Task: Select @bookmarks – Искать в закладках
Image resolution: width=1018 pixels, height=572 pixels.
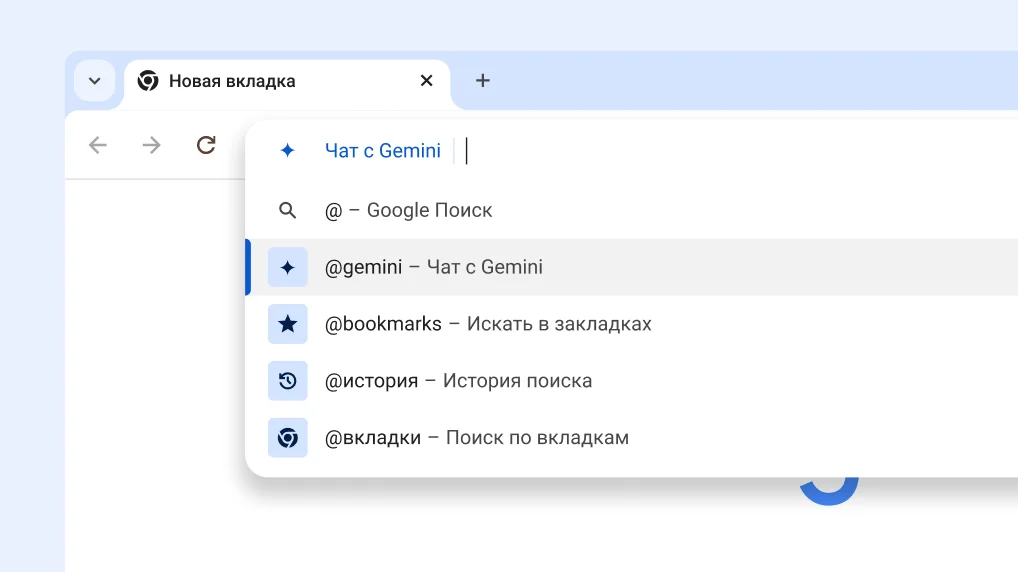Action: point(632,324)
